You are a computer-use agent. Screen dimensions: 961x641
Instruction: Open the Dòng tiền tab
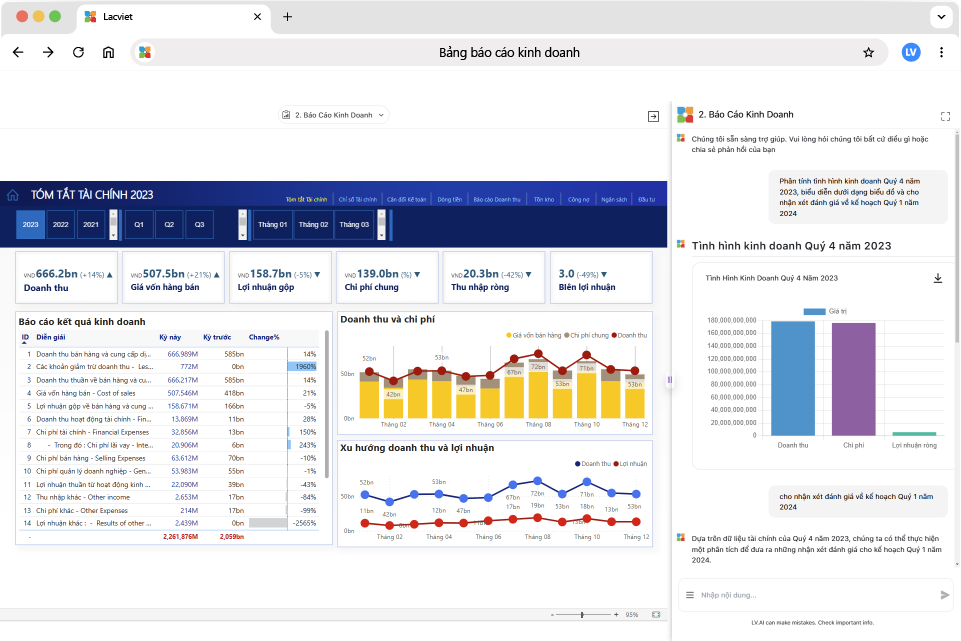pyautogui.click(x=449, y=199)
